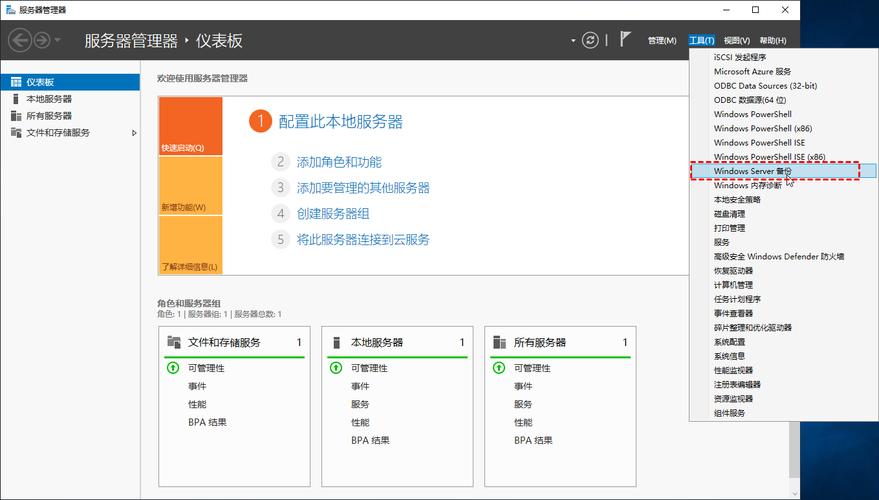Screen dimensions: 879x500
Task: Select 仪表板 in the sidebar
Action: [x=70, y=82]
